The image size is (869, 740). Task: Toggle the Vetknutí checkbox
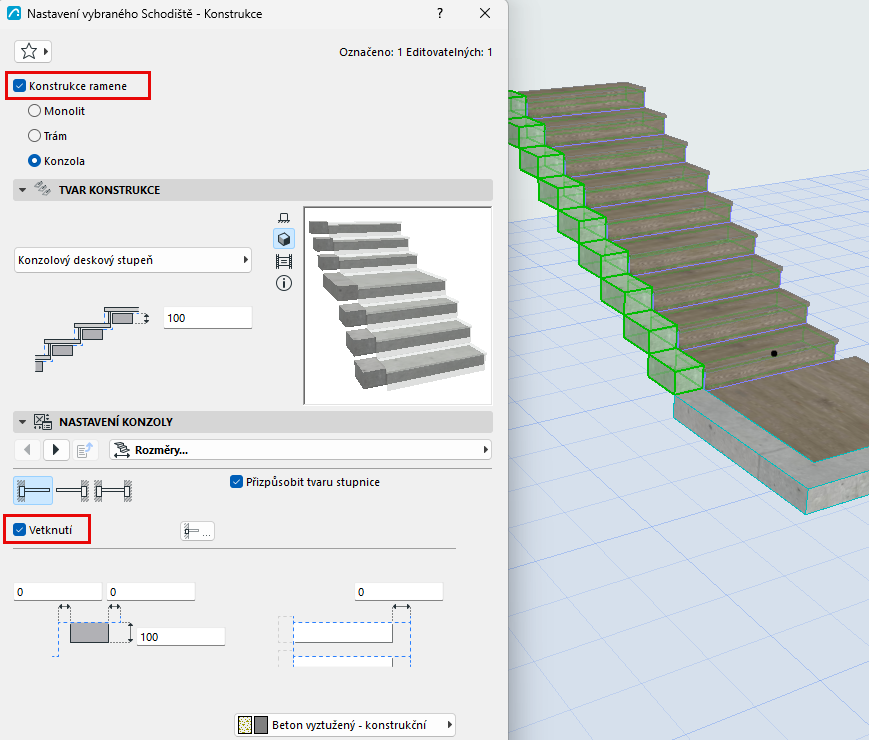tap(19, 529)
